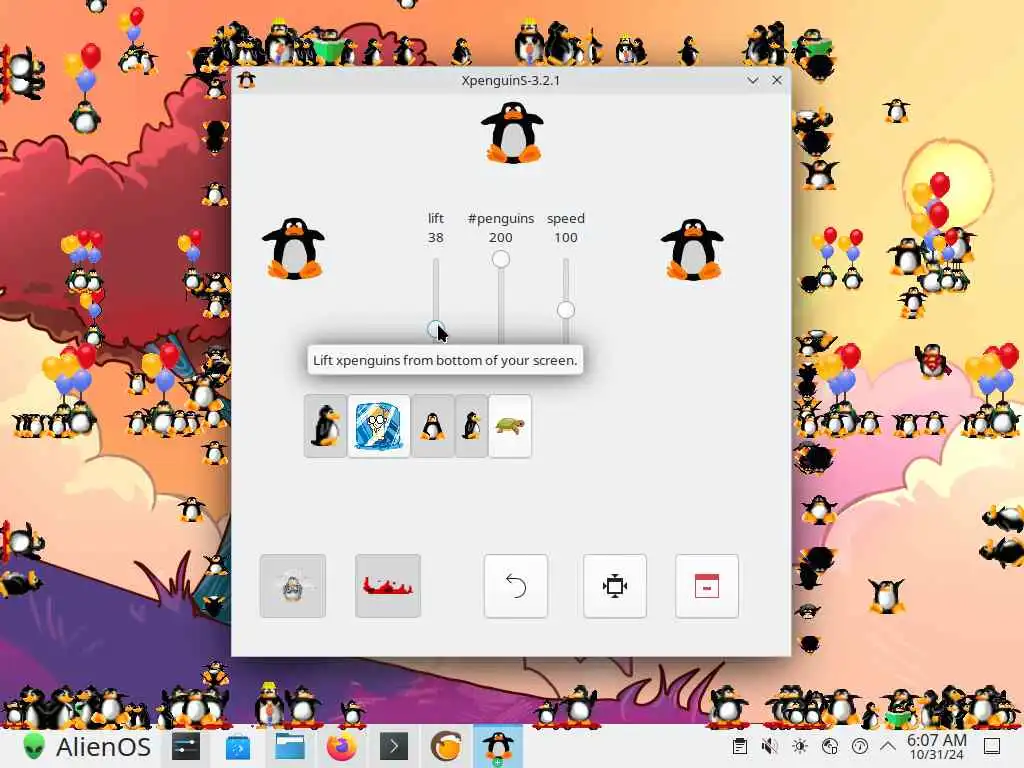Click the 'lift' label text
The height and width of the screenshot is (768, 1024).
436,218
